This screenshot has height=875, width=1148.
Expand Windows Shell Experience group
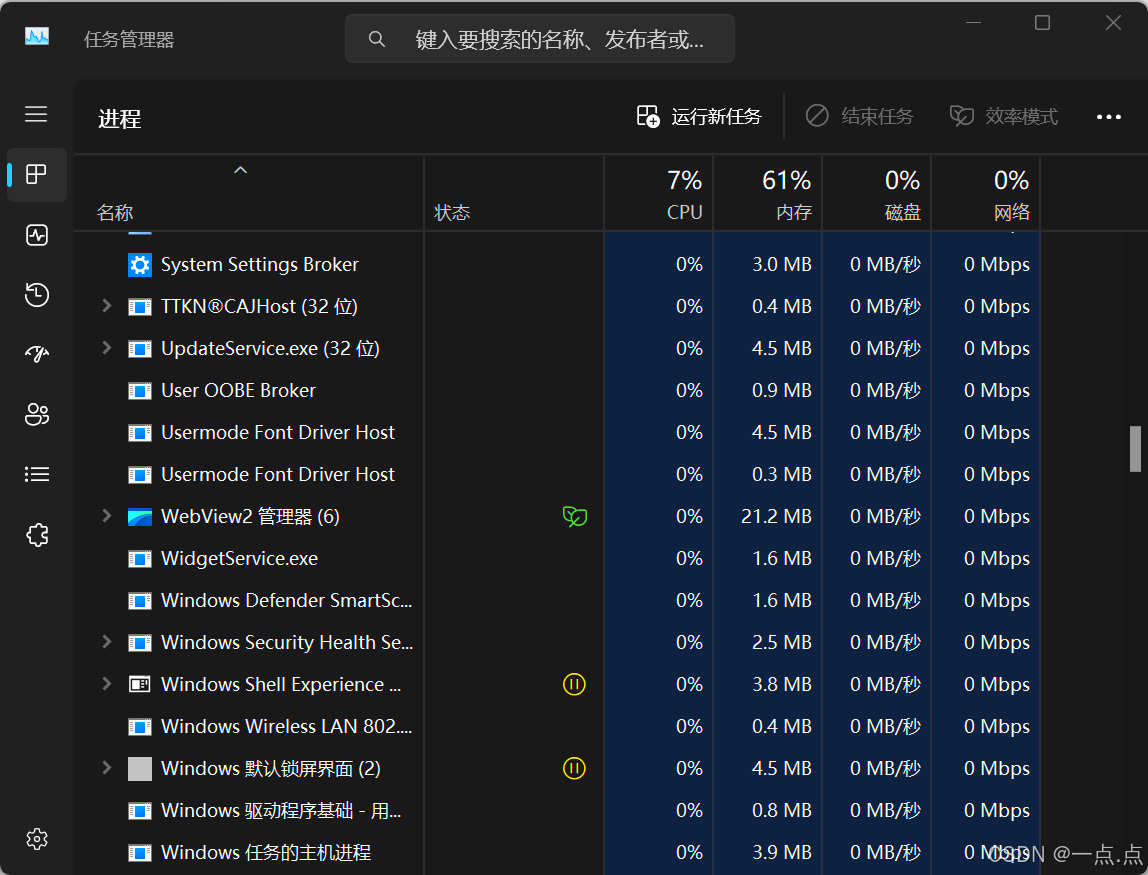coord(106,684)
